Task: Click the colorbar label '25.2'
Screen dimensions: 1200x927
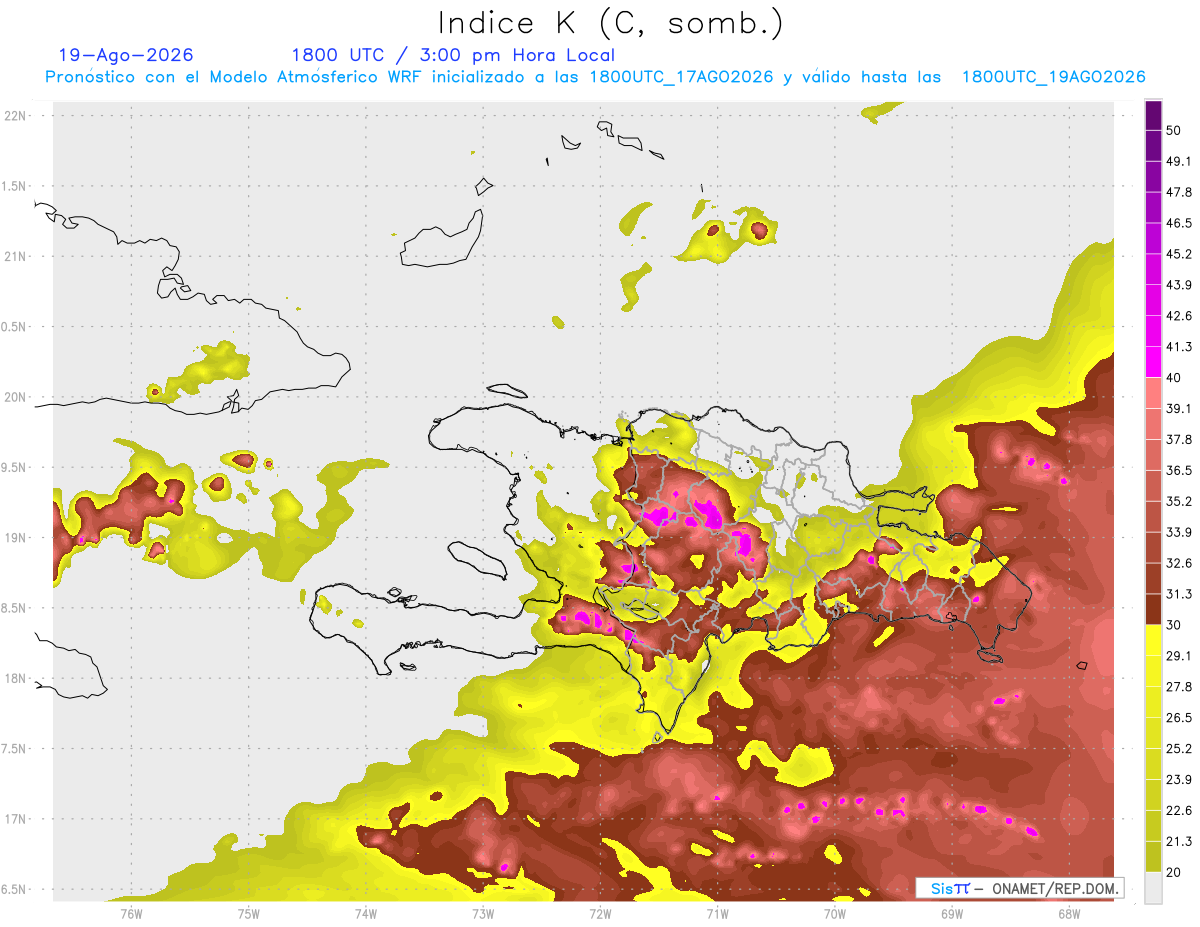Action: tap(1179, 748)
